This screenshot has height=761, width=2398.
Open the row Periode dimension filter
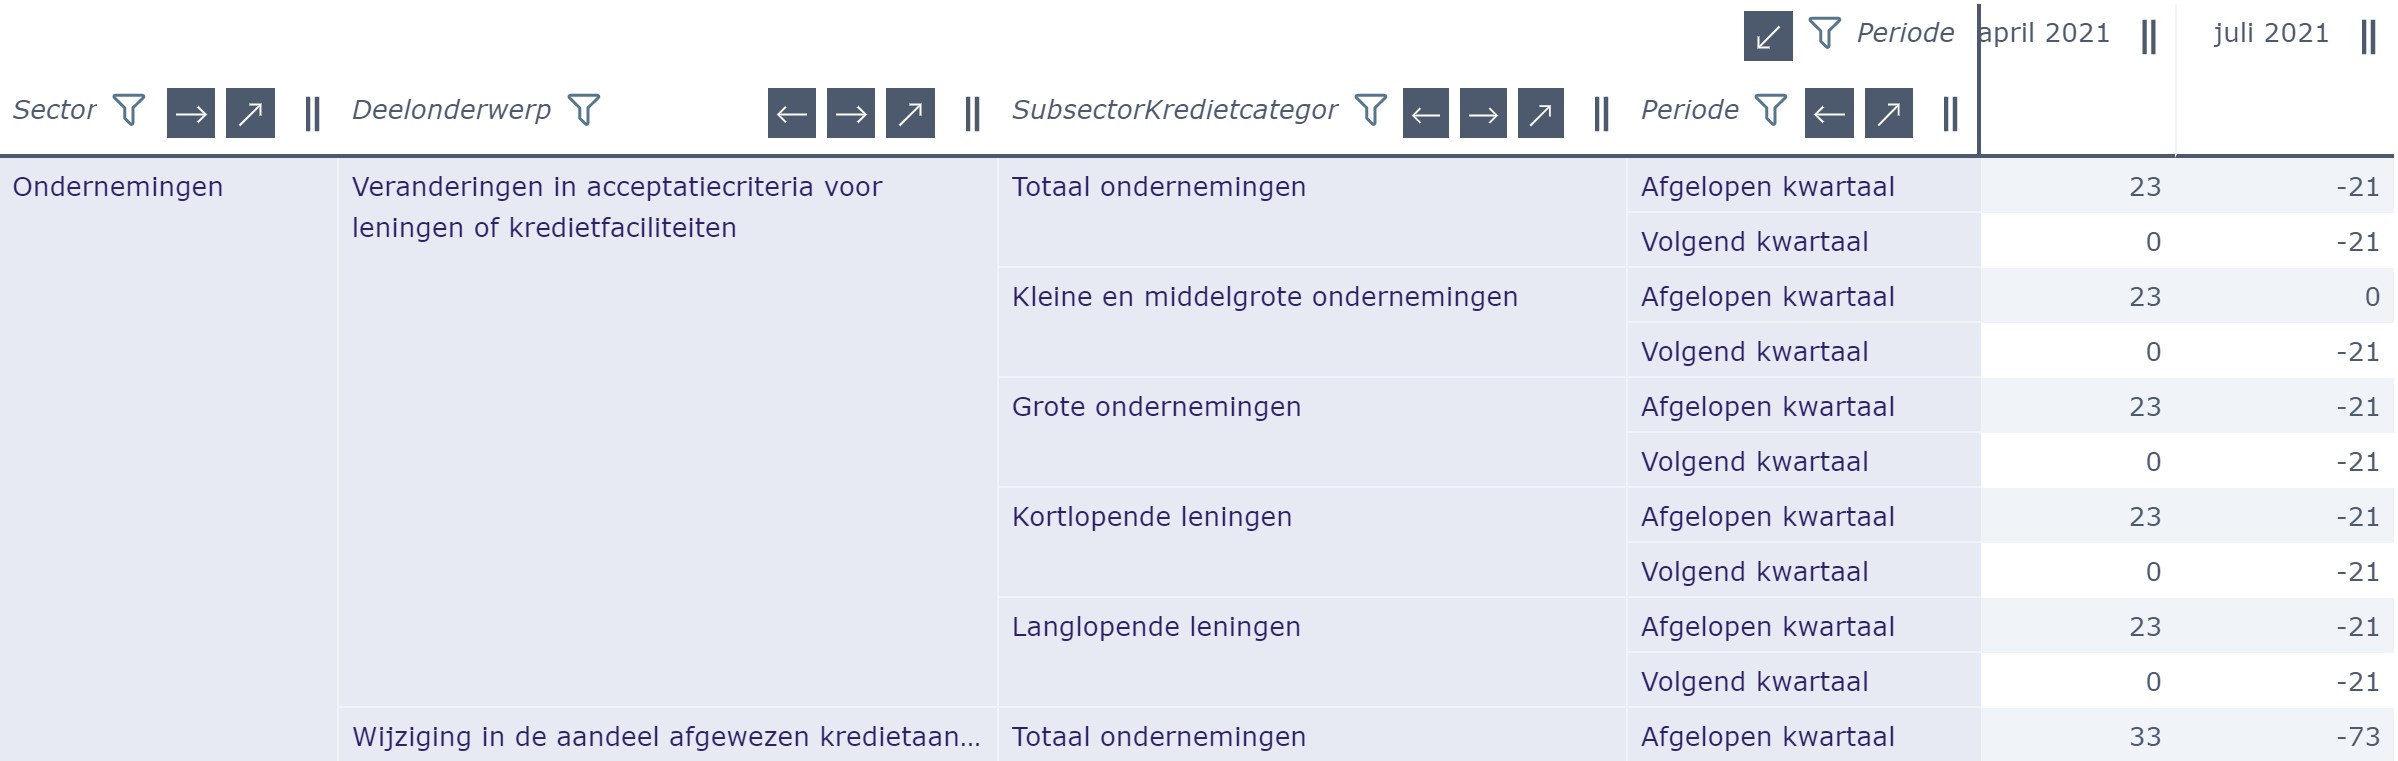point(1771,110)
